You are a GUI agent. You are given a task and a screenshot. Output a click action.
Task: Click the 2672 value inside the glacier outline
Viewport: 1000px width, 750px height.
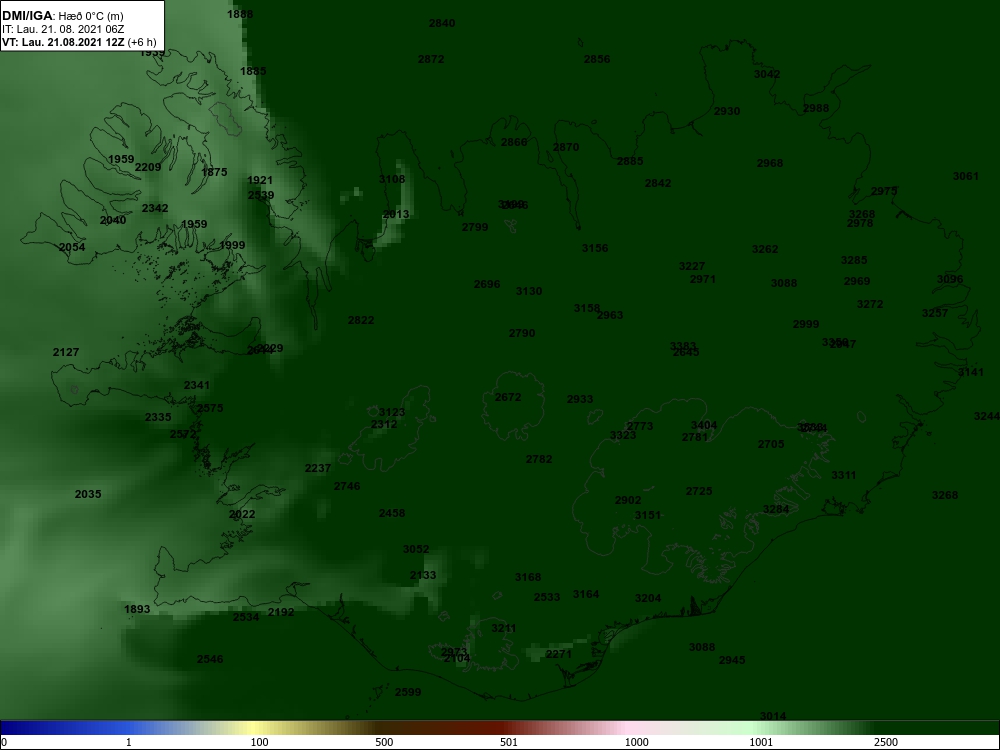pyautogui.click(x=508, y=397)
